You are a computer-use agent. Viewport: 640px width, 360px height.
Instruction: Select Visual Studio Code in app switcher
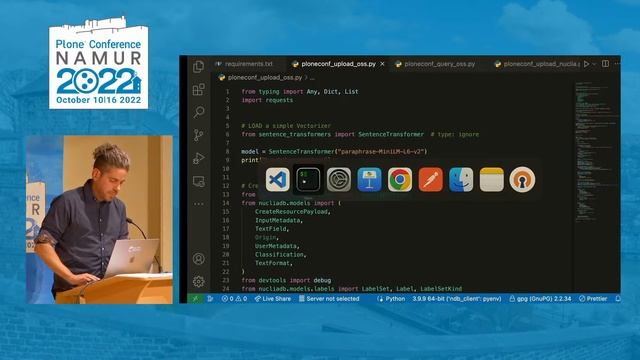click(278, 180)
